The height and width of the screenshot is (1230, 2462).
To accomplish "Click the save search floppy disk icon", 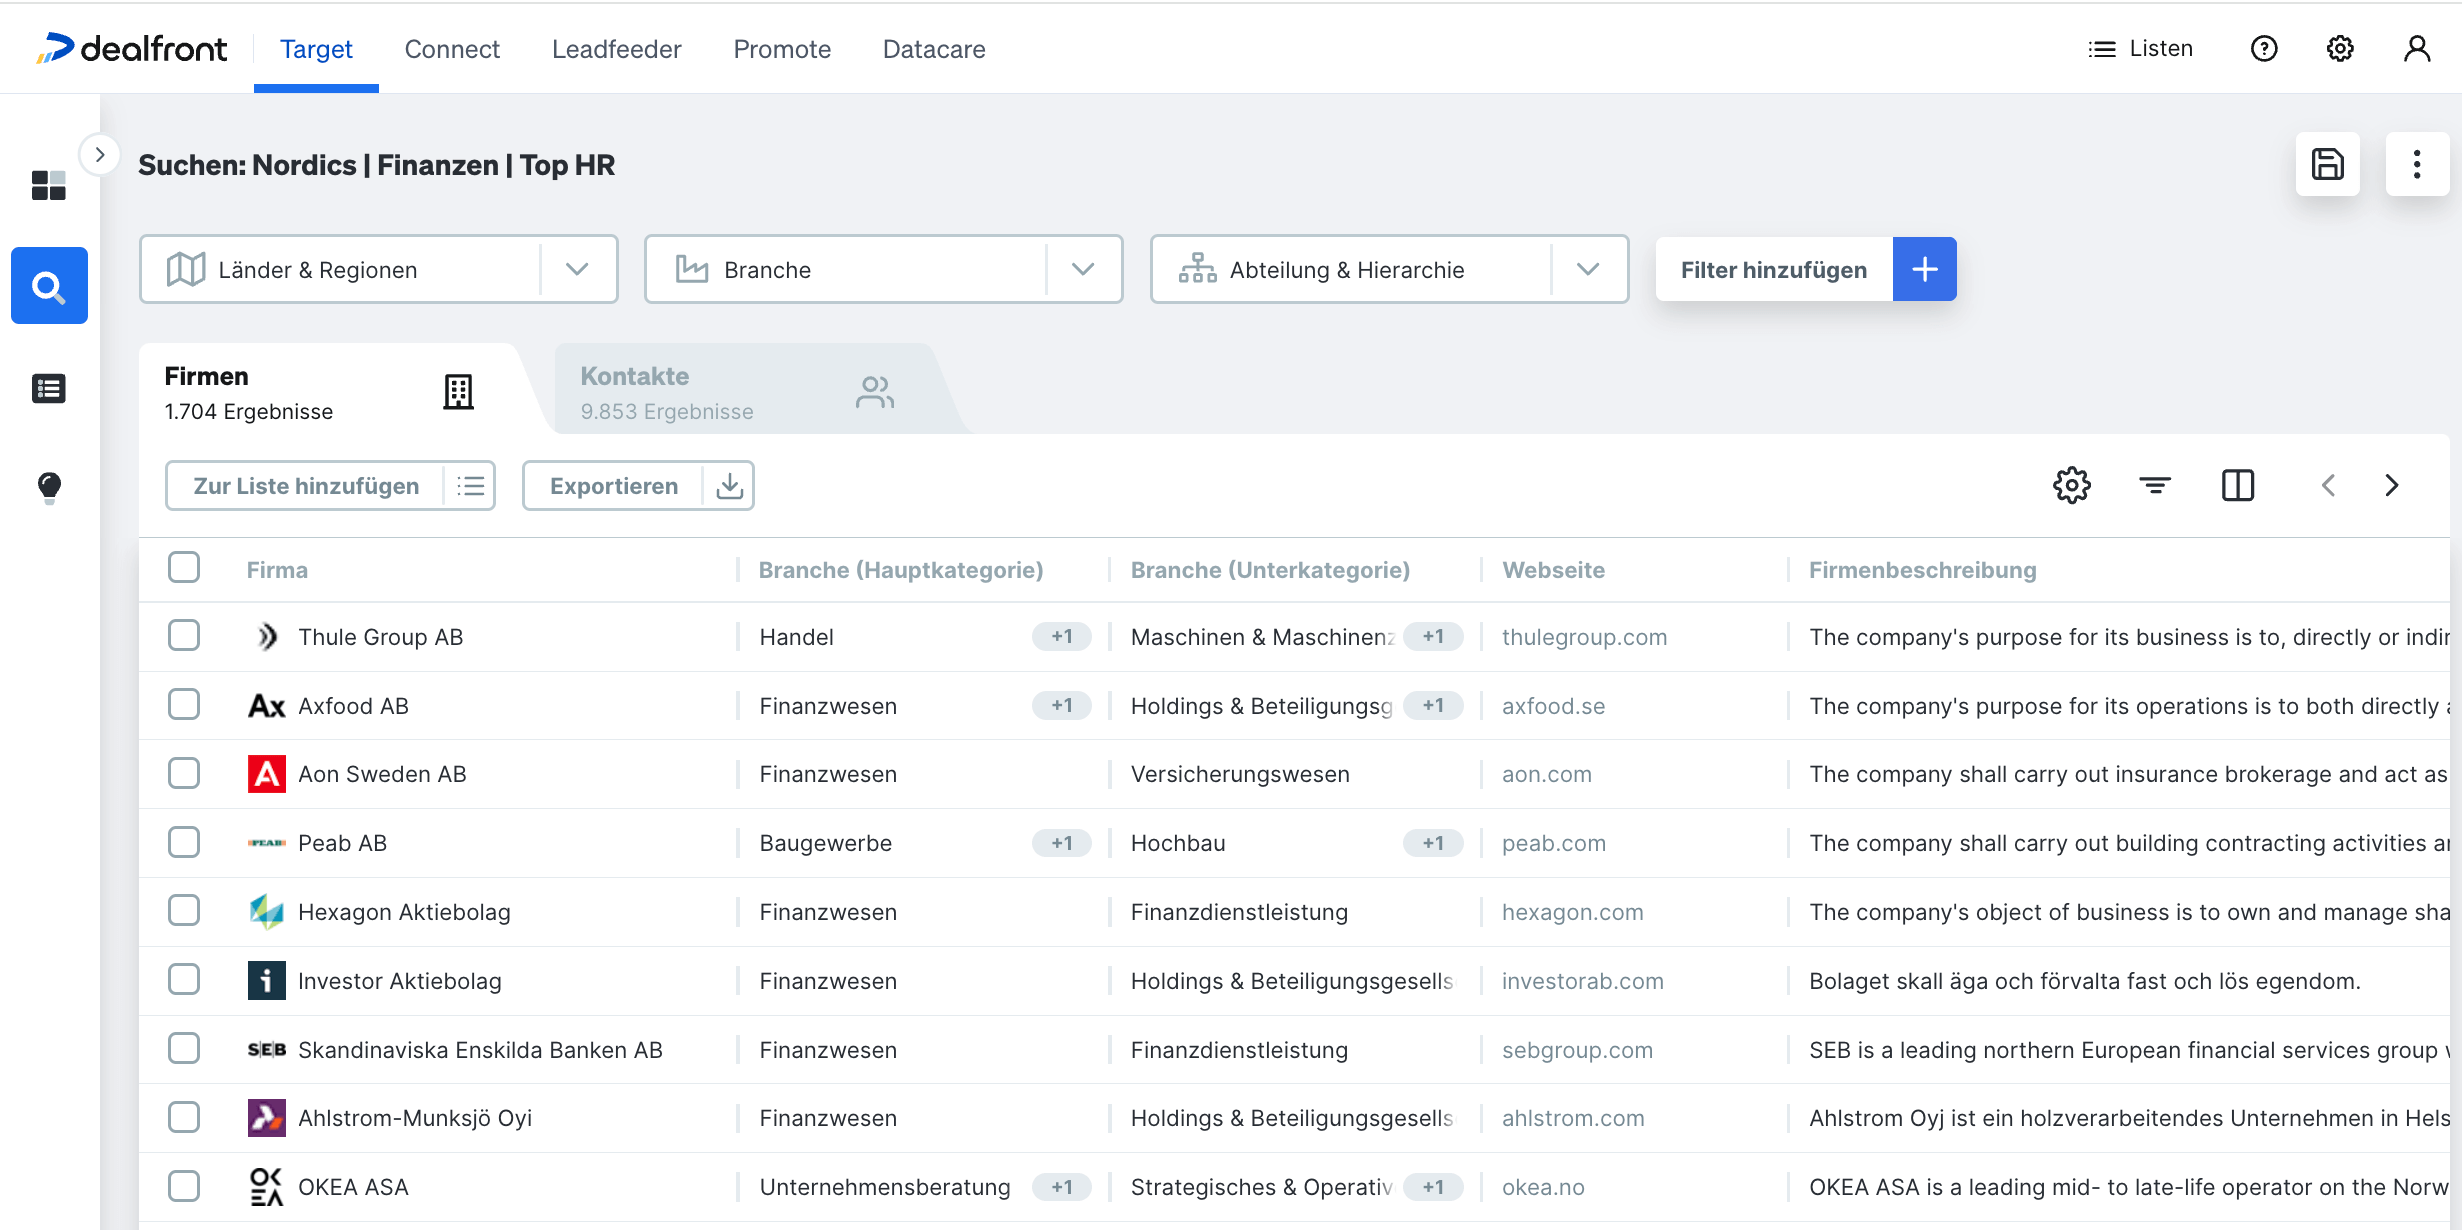I will (2327, 164).
